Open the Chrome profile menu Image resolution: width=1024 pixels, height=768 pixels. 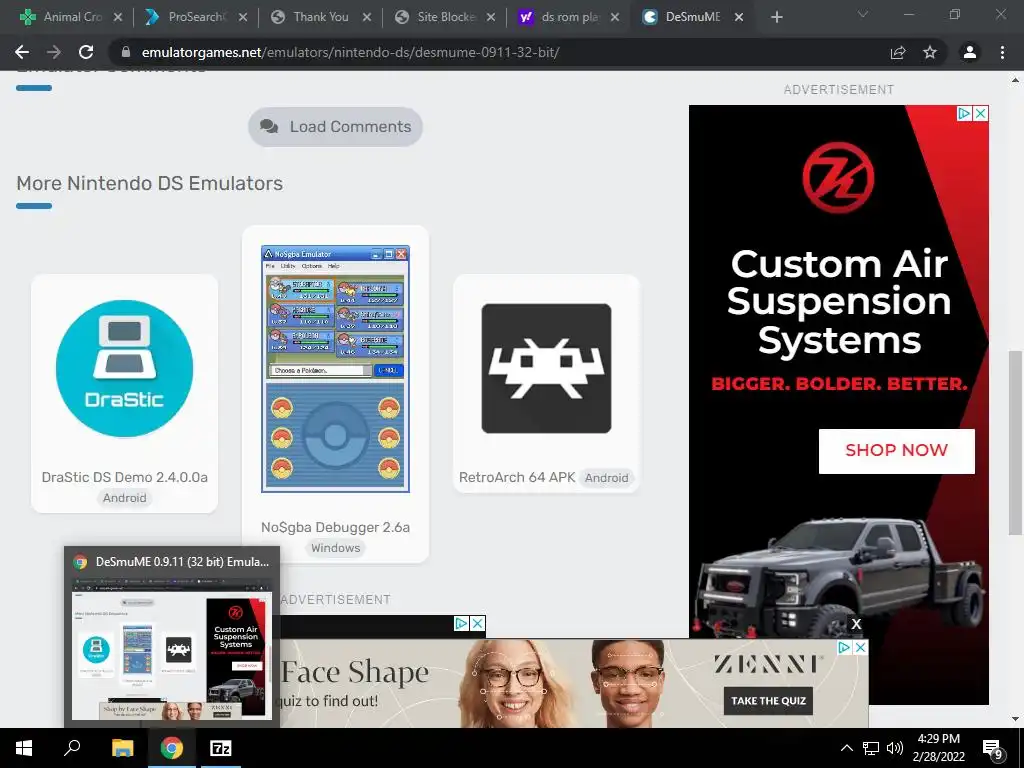pyautogui.click(x=970, y=52)
